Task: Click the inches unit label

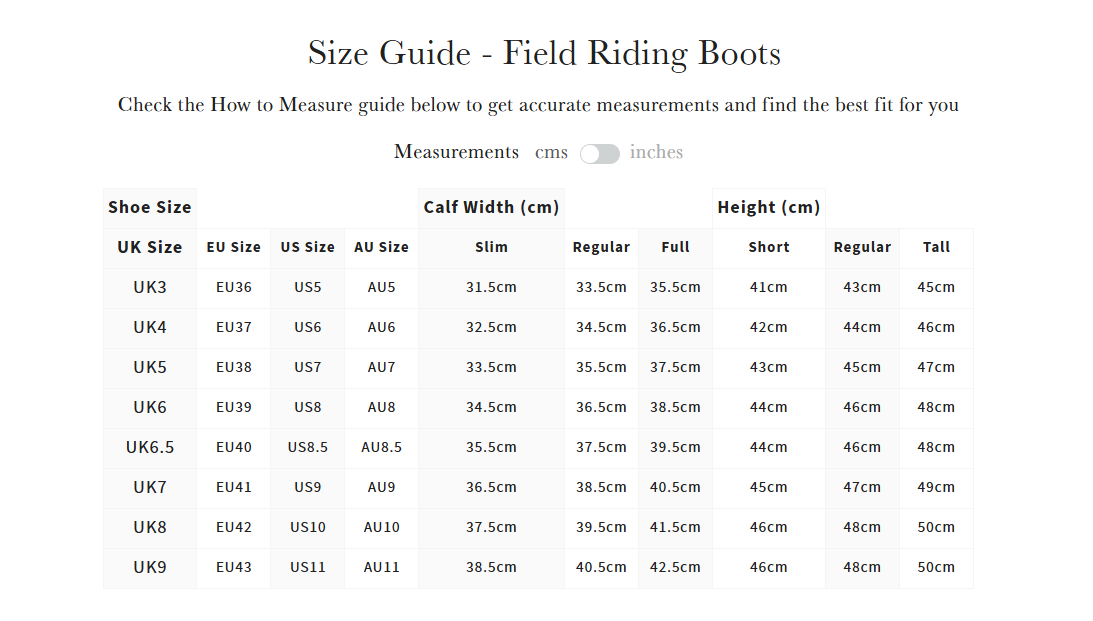Action: click(x=656, y=152)
